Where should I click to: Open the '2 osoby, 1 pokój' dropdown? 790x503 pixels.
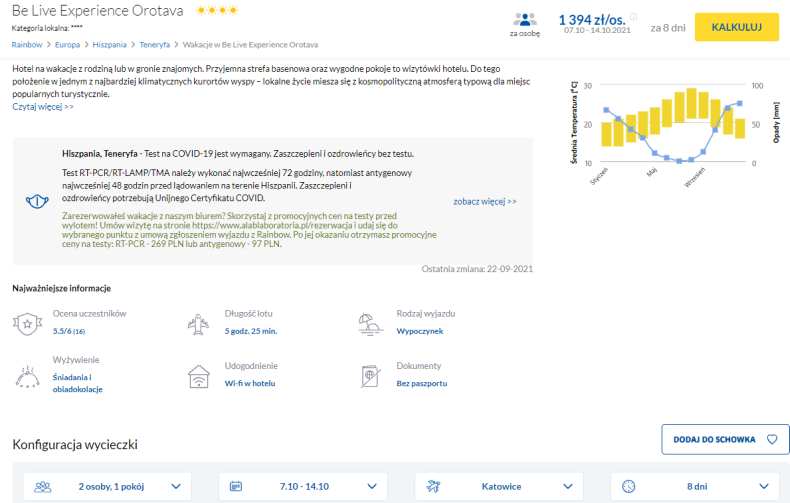107,486
